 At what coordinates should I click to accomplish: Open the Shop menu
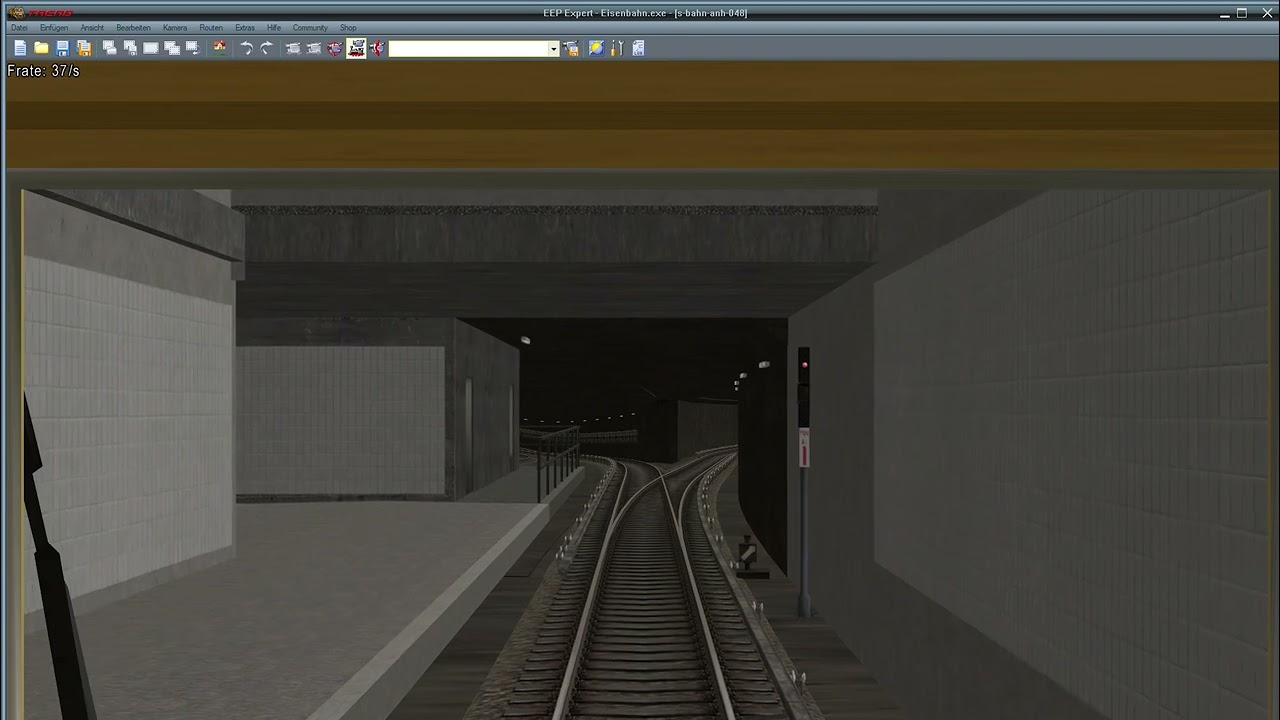click(348, 28)
